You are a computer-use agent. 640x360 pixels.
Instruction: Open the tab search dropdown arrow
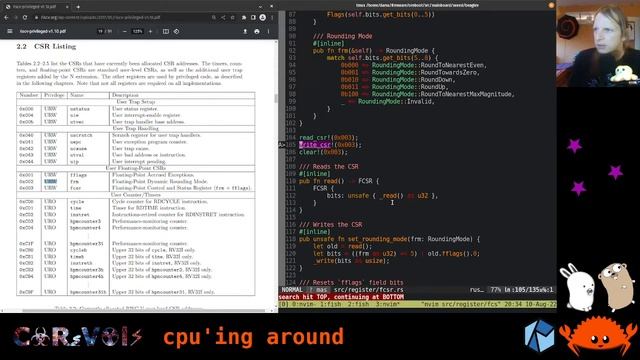(260, 7)
